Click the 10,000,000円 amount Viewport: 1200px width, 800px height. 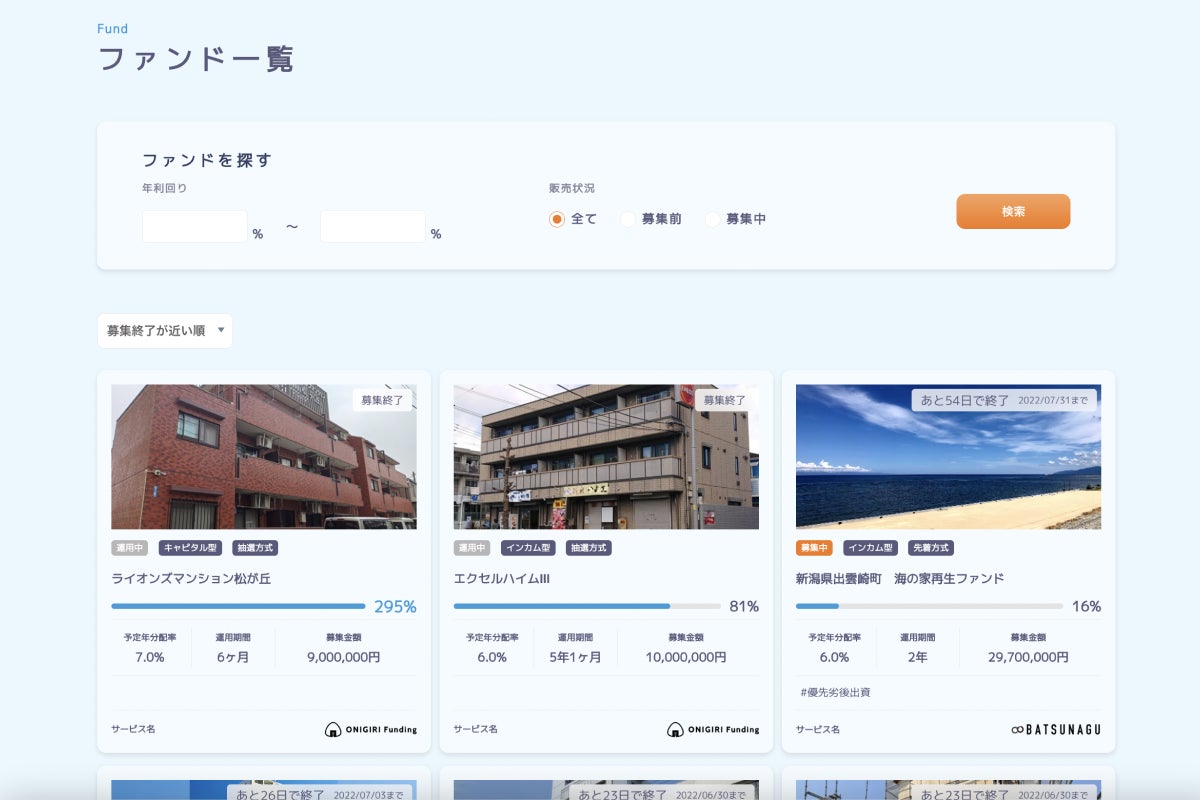pos(685,657)
